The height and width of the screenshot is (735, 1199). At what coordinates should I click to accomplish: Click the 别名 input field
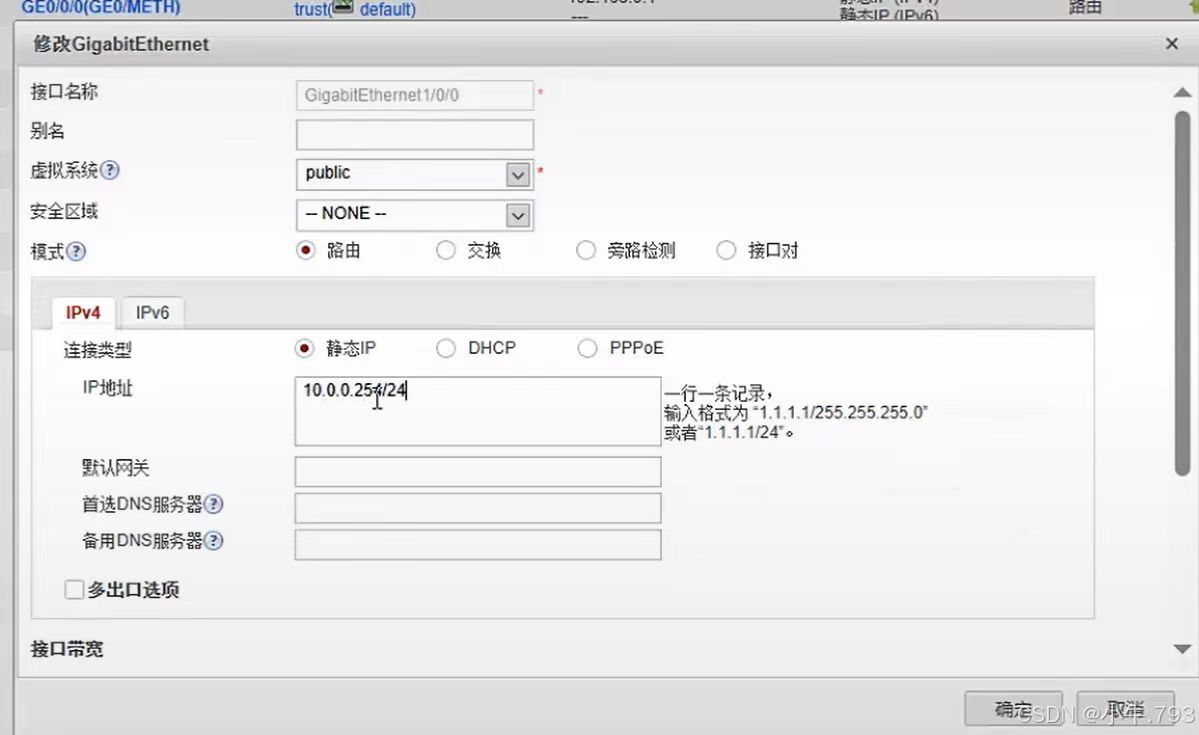pyautogui.click(x=414, y=135)
